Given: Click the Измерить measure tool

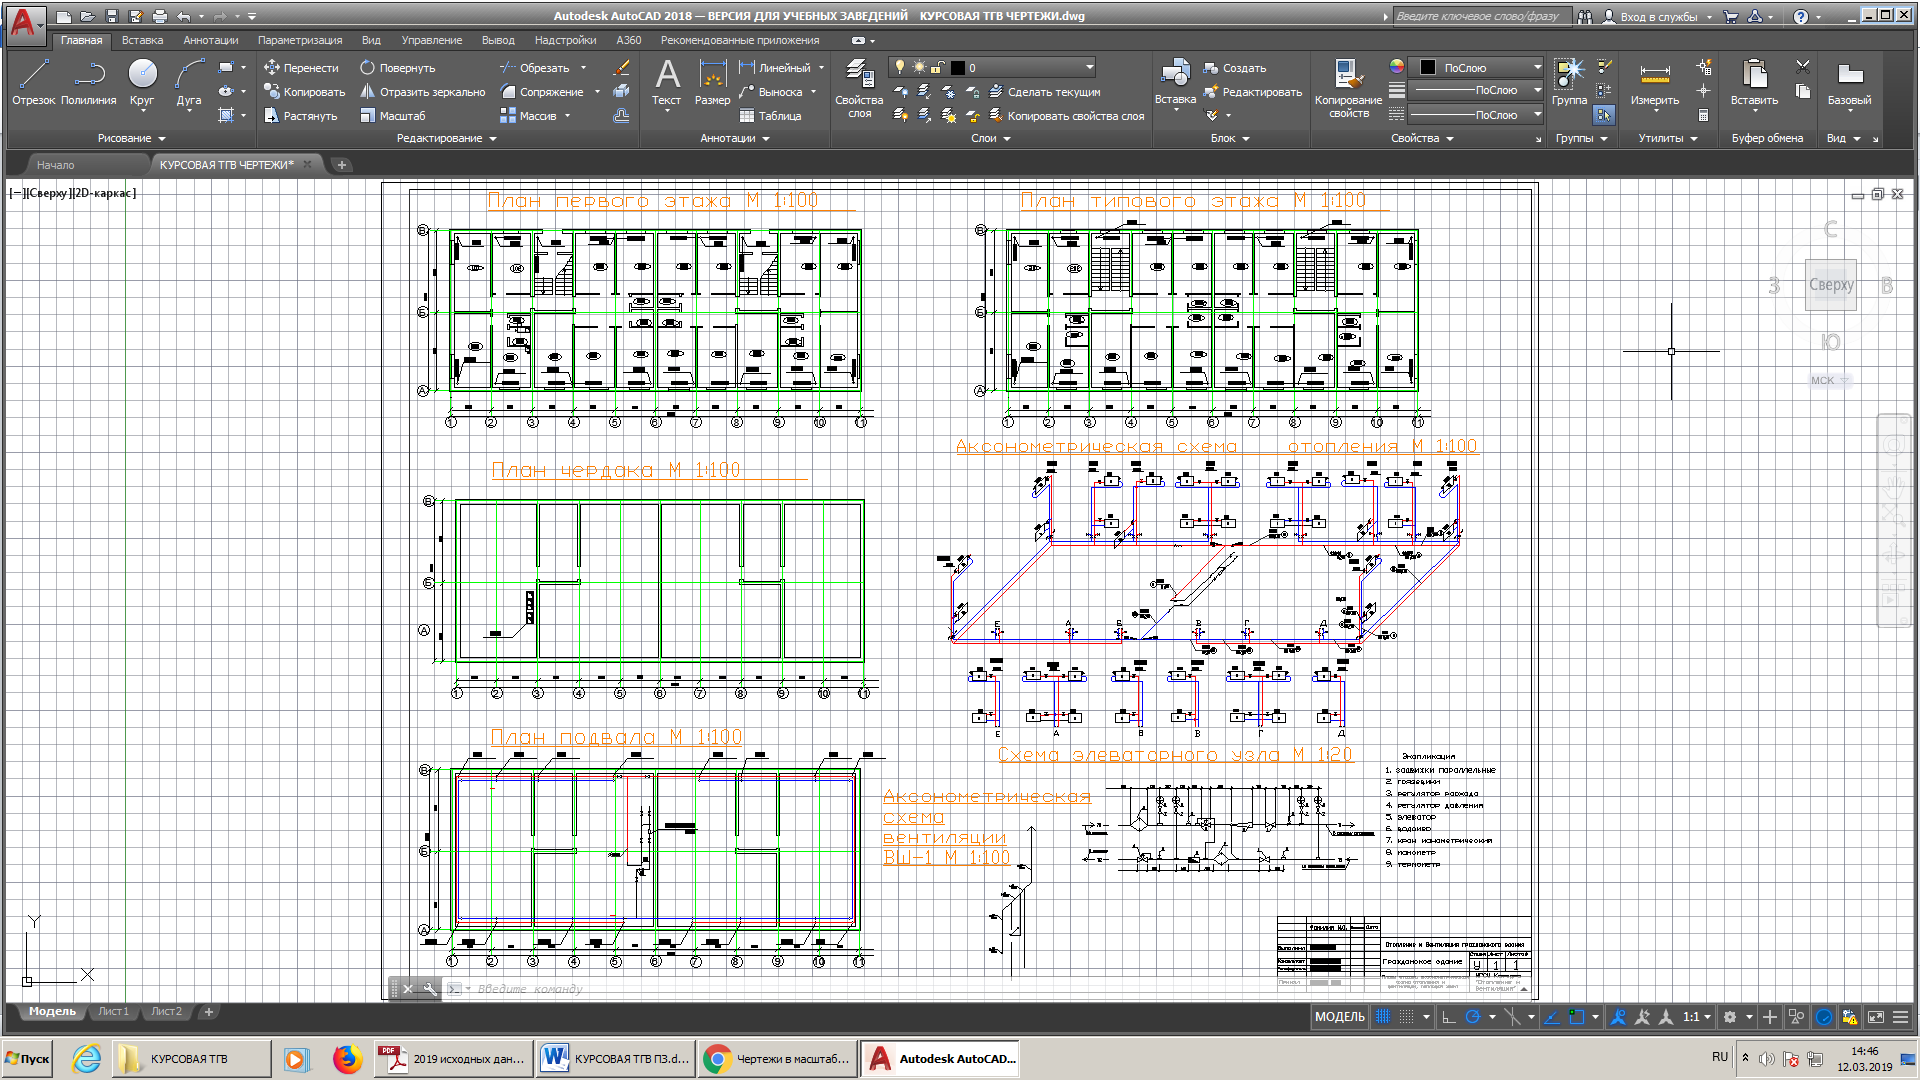Looking at the screenshot, I should pyautogui.click(x=1655, y=82).
